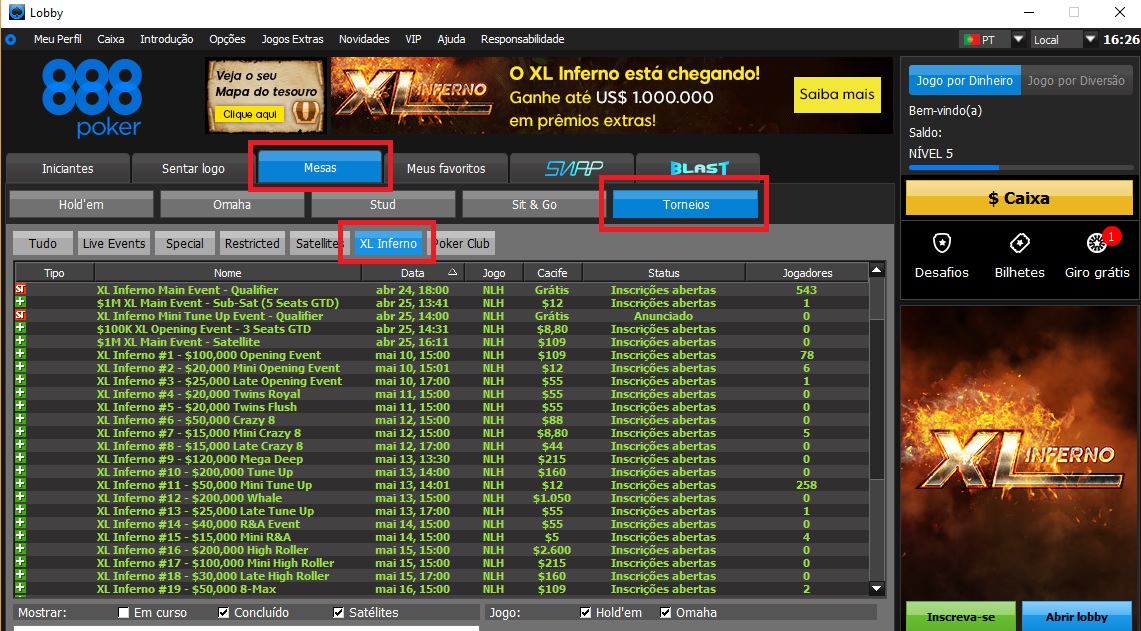Click the plus icon of XL Inferno #2 Mini Opening Event
The width and height of the screenshot is (1141, 631).
click(x=20, y=368)
